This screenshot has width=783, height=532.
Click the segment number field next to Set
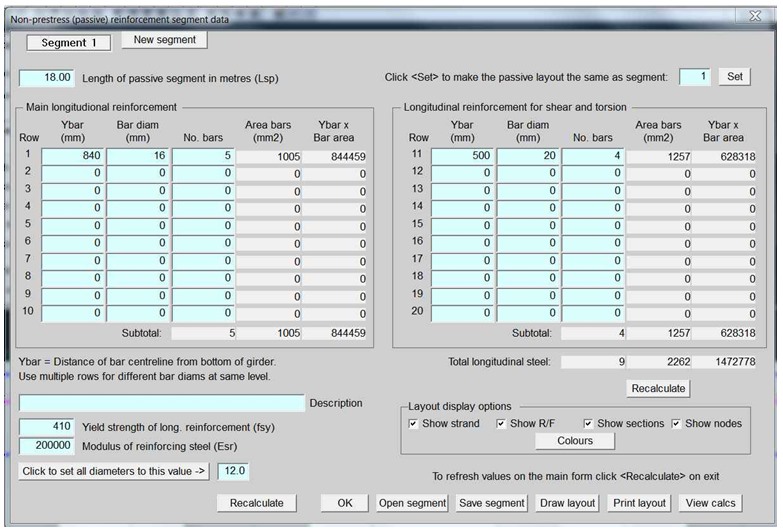695,77
